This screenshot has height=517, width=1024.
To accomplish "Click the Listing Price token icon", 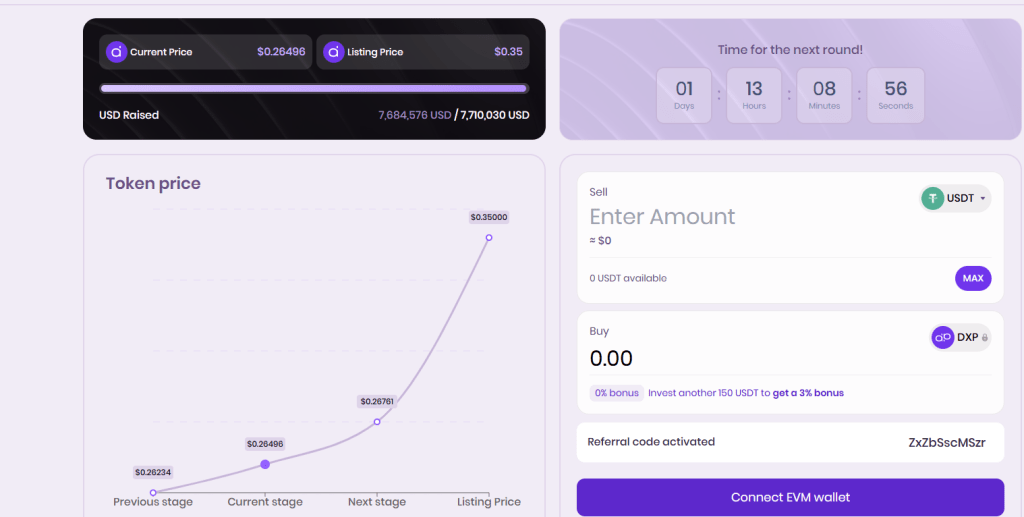I will [334, 52].
